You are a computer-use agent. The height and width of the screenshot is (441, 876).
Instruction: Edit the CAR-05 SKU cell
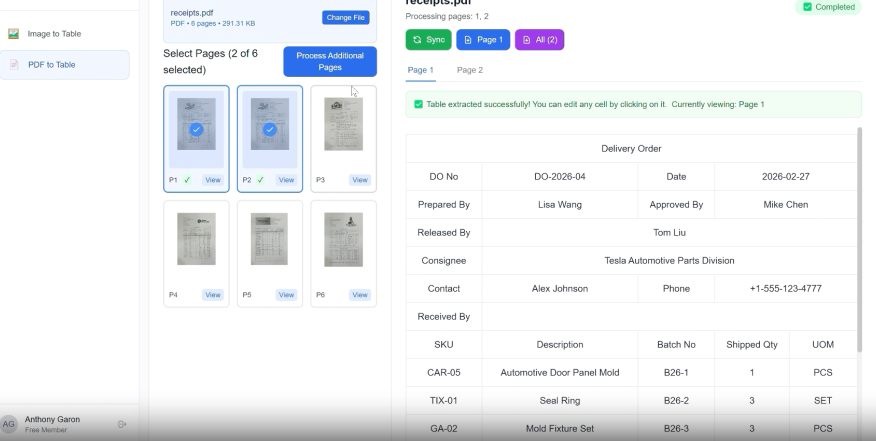coord(444,372)
